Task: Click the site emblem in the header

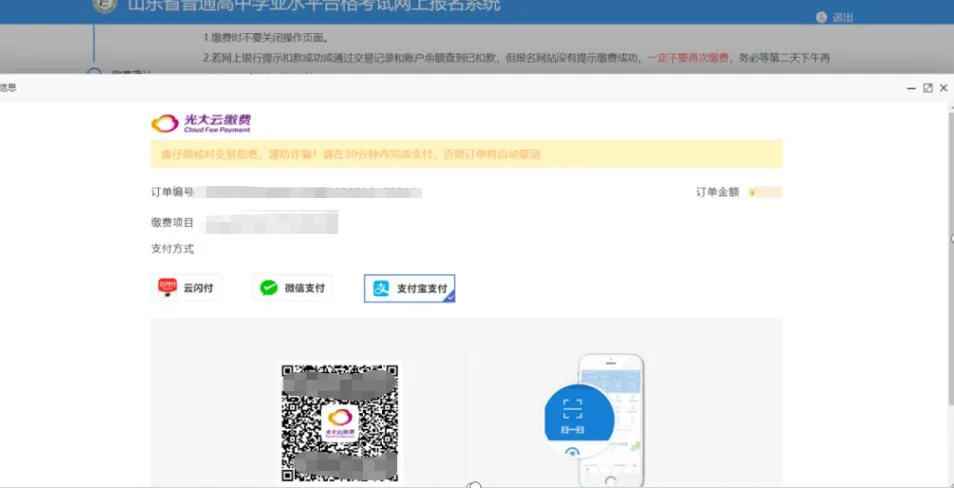Action: coord(105,6)
